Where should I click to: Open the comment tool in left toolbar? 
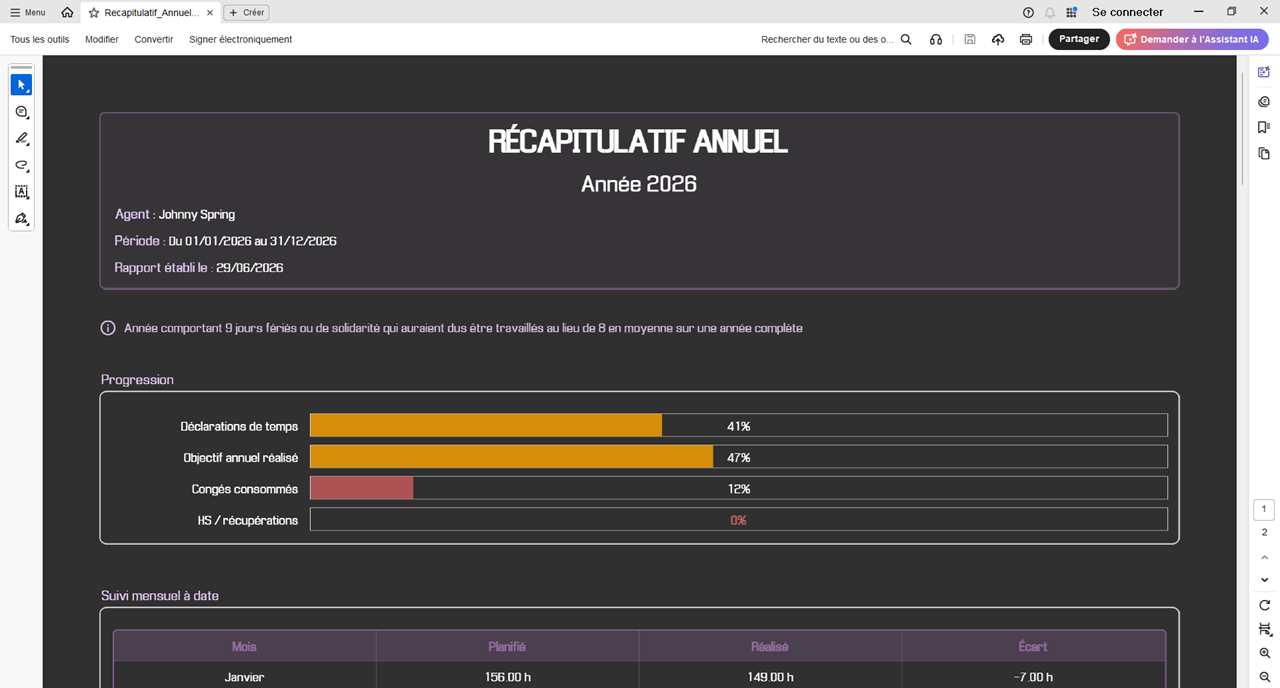(x=21, y=112)
